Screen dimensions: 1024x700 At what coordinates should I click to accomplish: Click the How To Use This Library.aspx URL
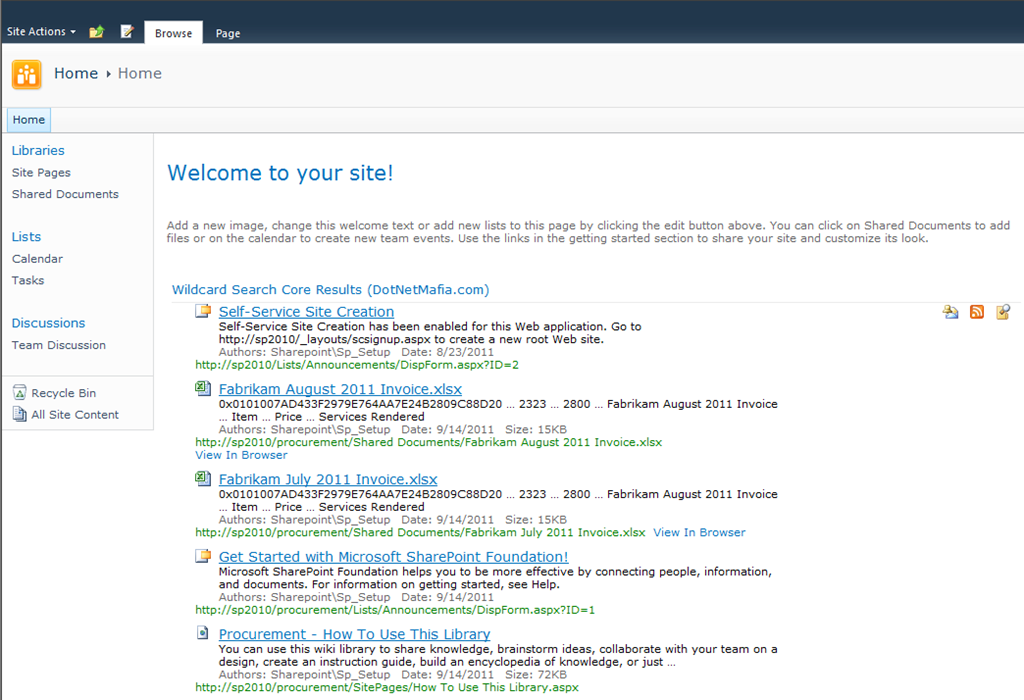coord(387,687)
